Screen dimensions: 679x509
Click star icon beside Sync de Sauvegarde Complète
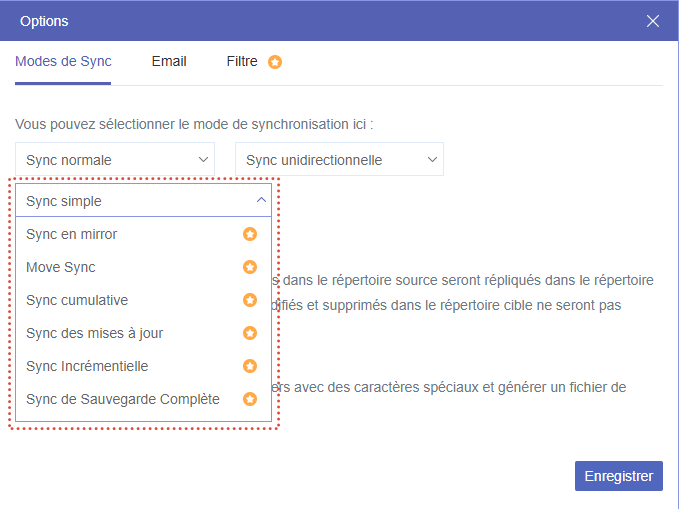pyautogui.click(x=250, y=399)
